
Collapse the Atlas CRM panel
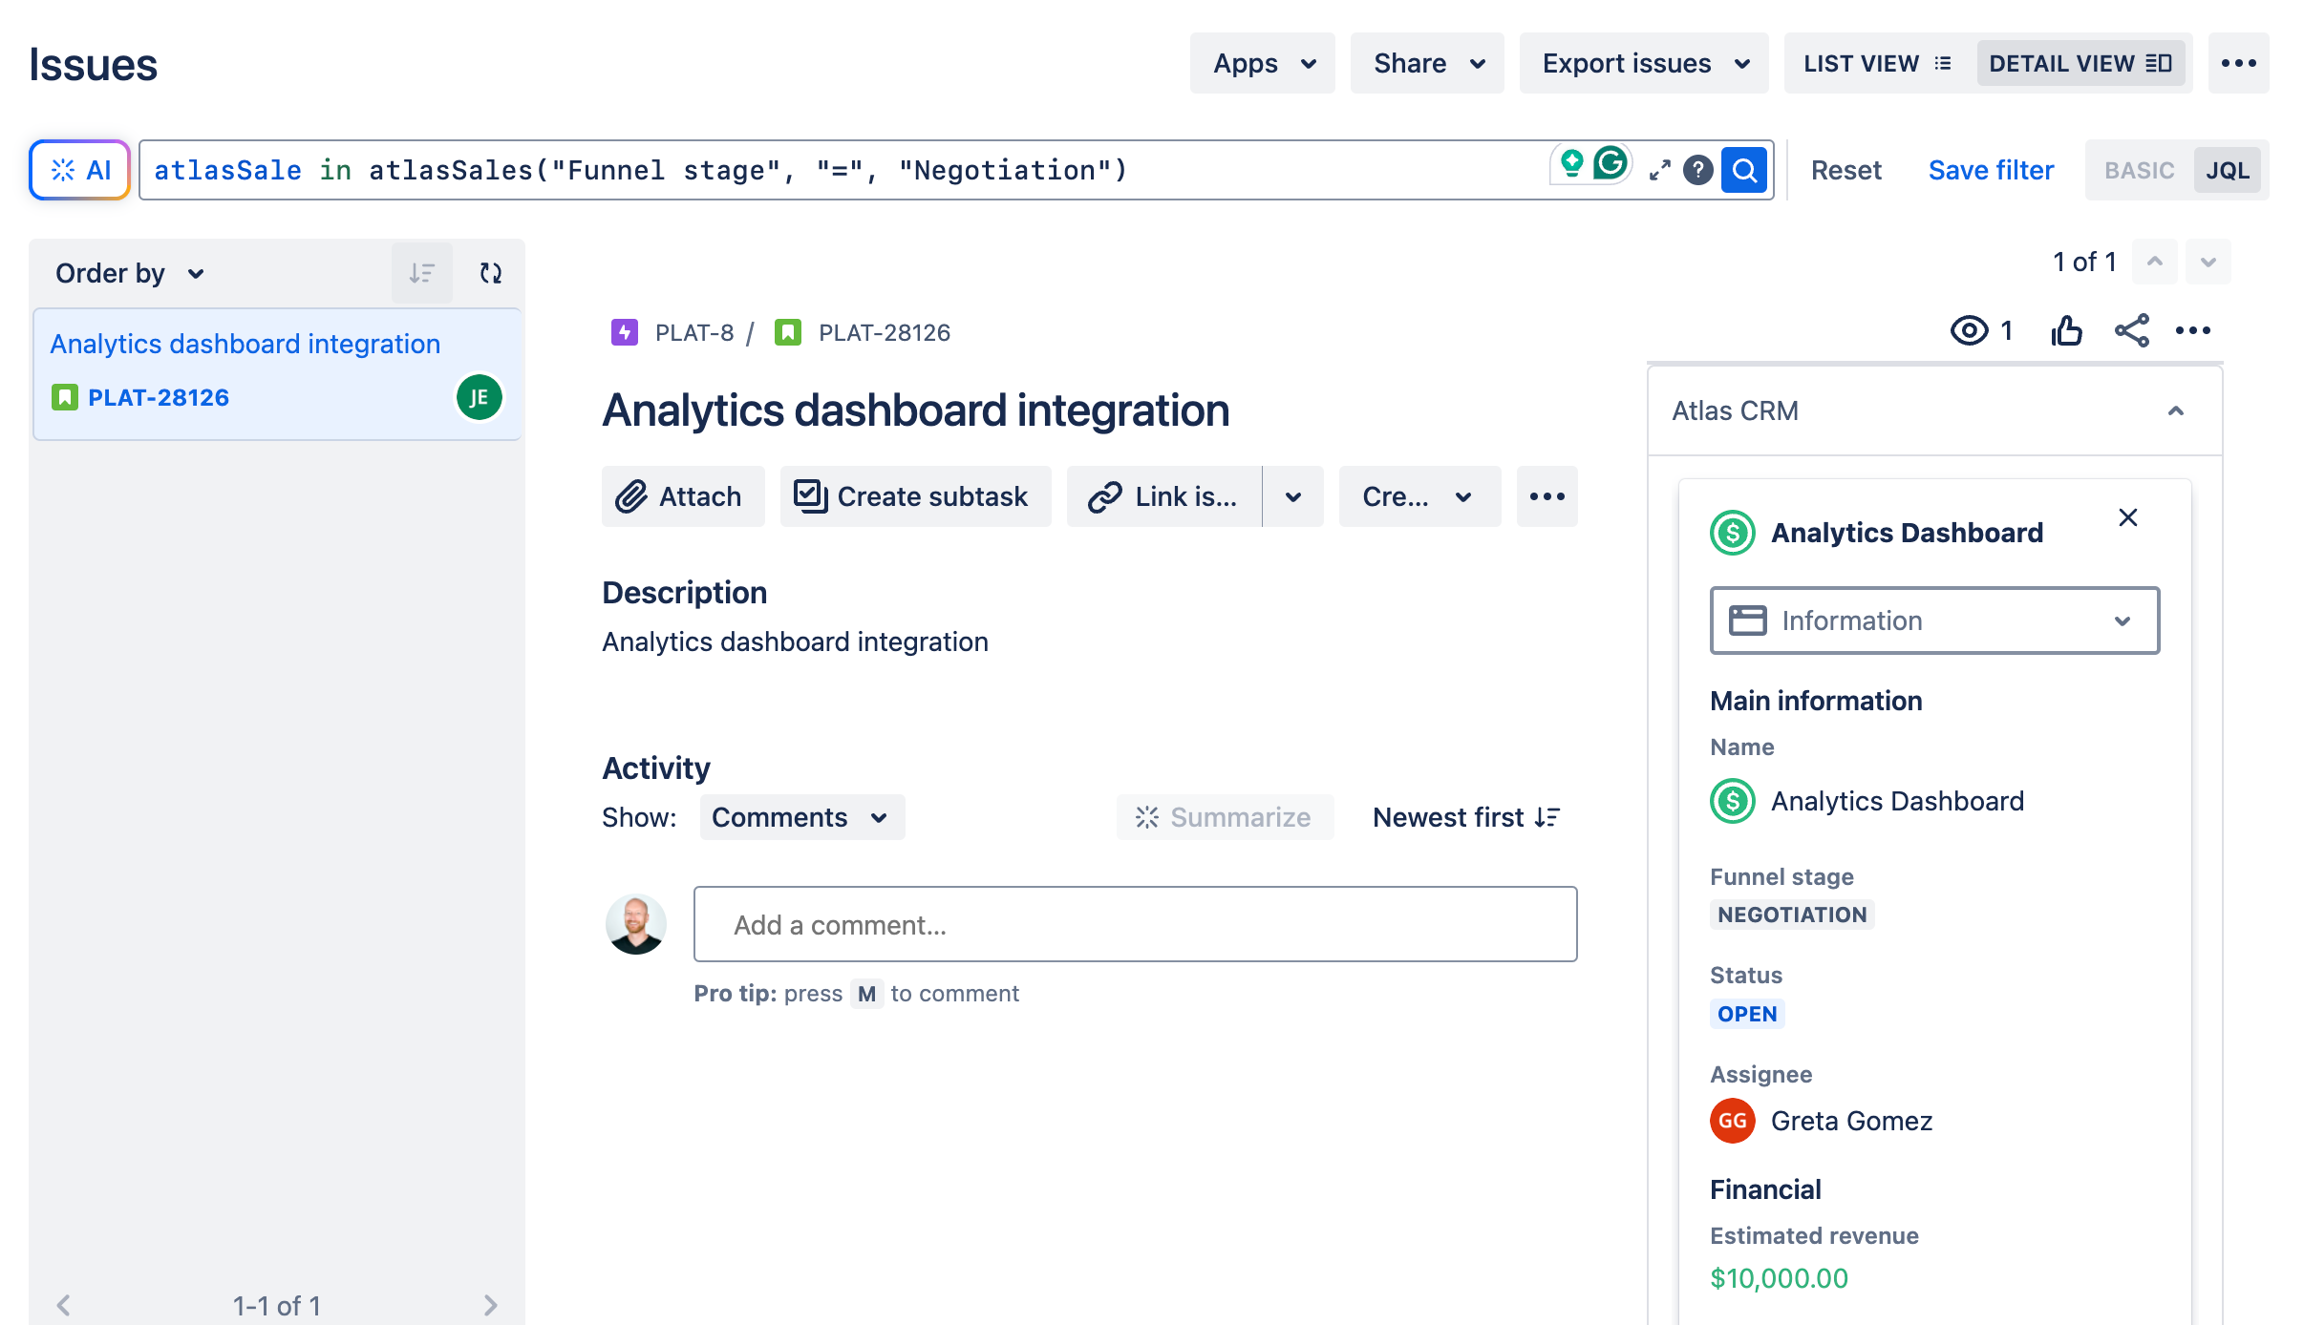pyautogui.click(x=2175, y=411)
